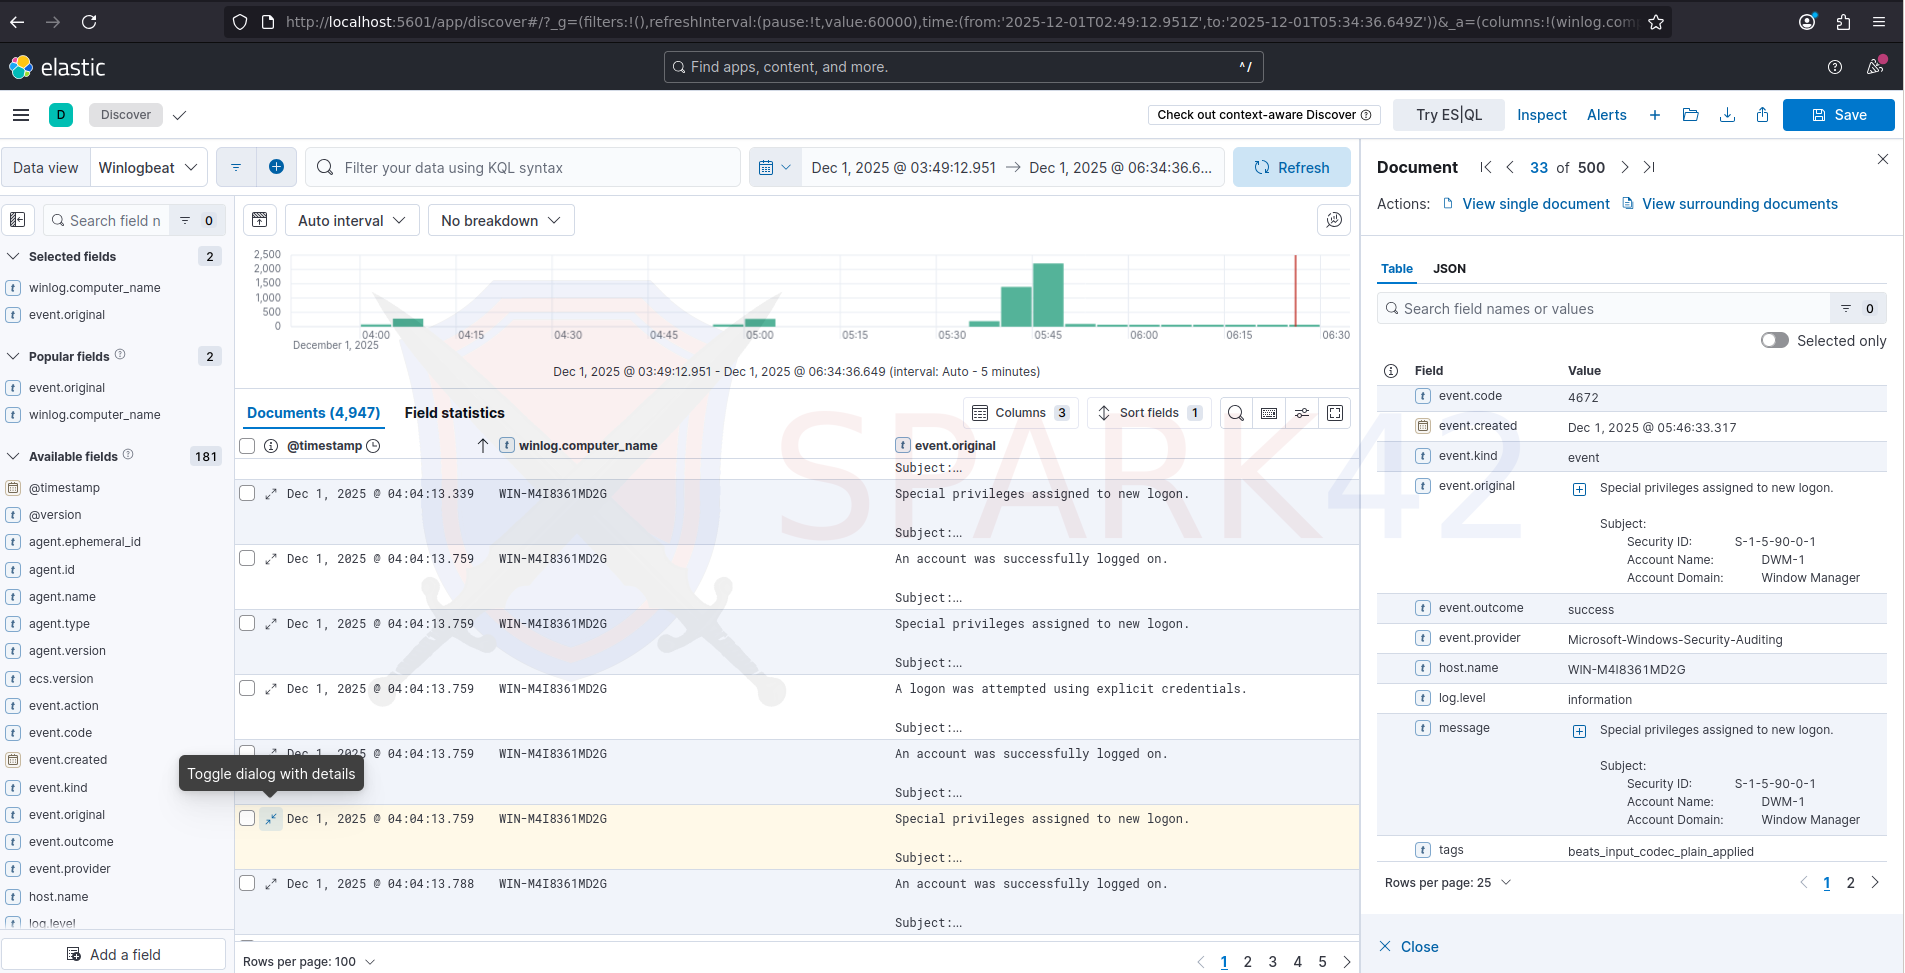
Task: Open the Auto interval dropdown
Action: (x=351, y=220)
